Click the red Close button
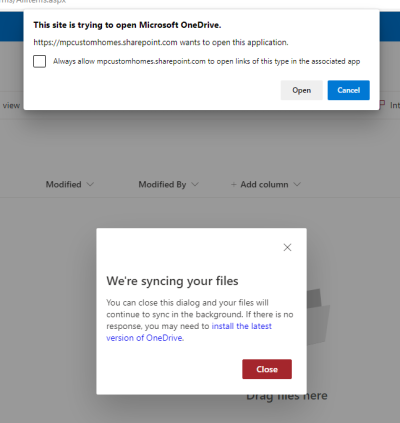400x423 pixels. [267, 369]
